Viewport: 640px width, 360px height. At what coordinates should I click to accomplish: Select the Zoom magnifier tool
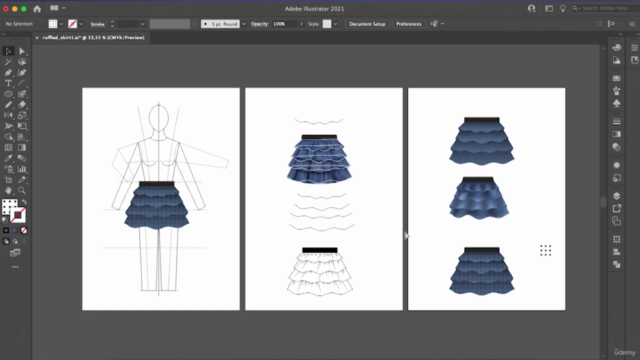pos(22,190)
